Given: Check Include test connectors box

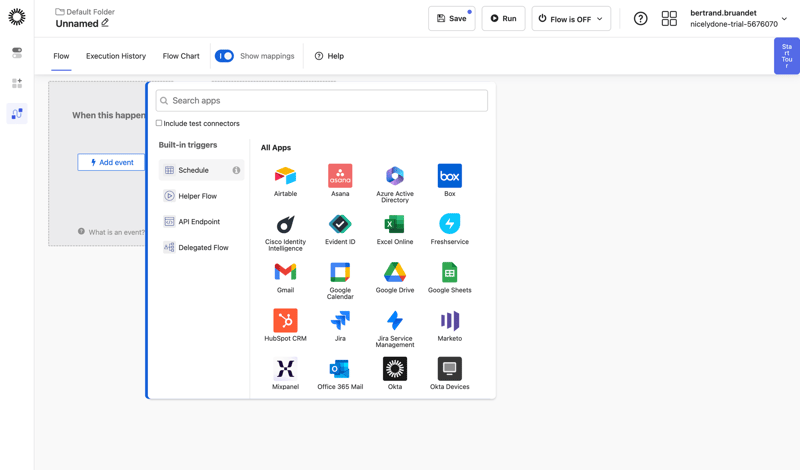Looking at the screenshot, I should pyautogui.click(x=159, y=123).
